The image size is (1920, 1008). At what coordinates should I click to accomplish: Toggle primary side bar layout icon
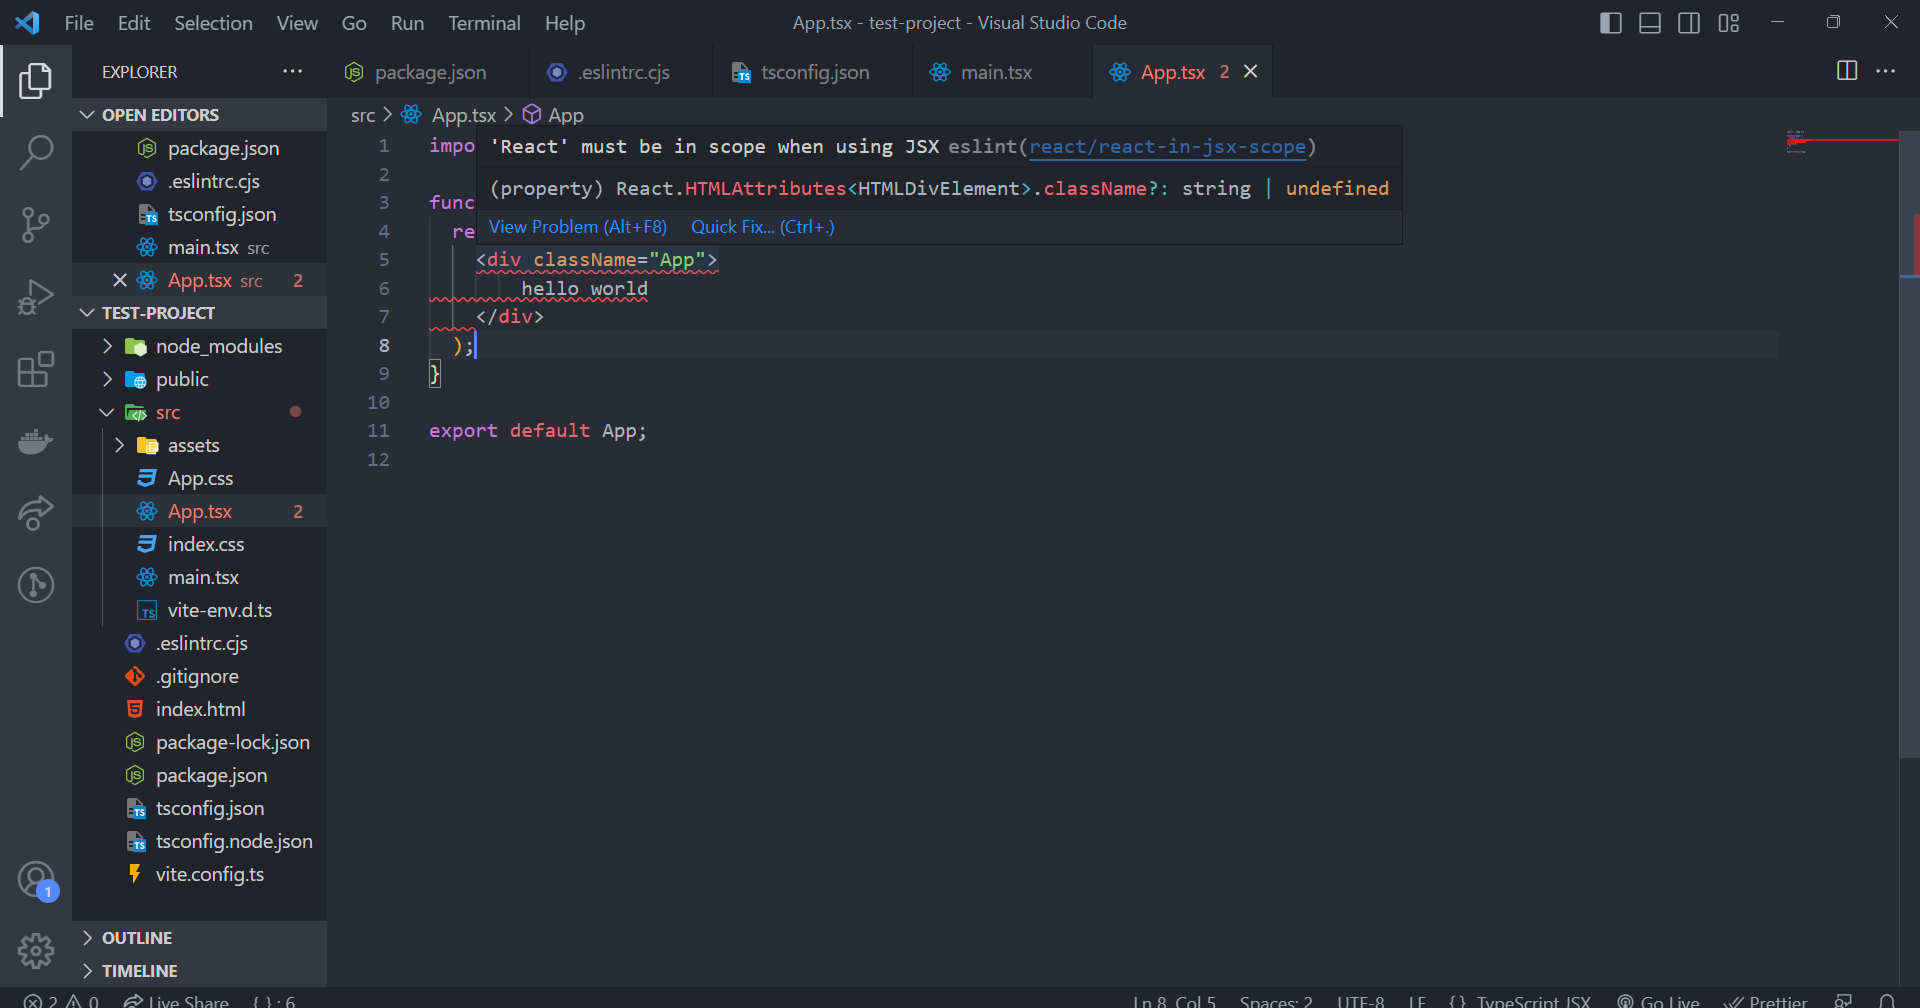click(x=1611, y=23)
